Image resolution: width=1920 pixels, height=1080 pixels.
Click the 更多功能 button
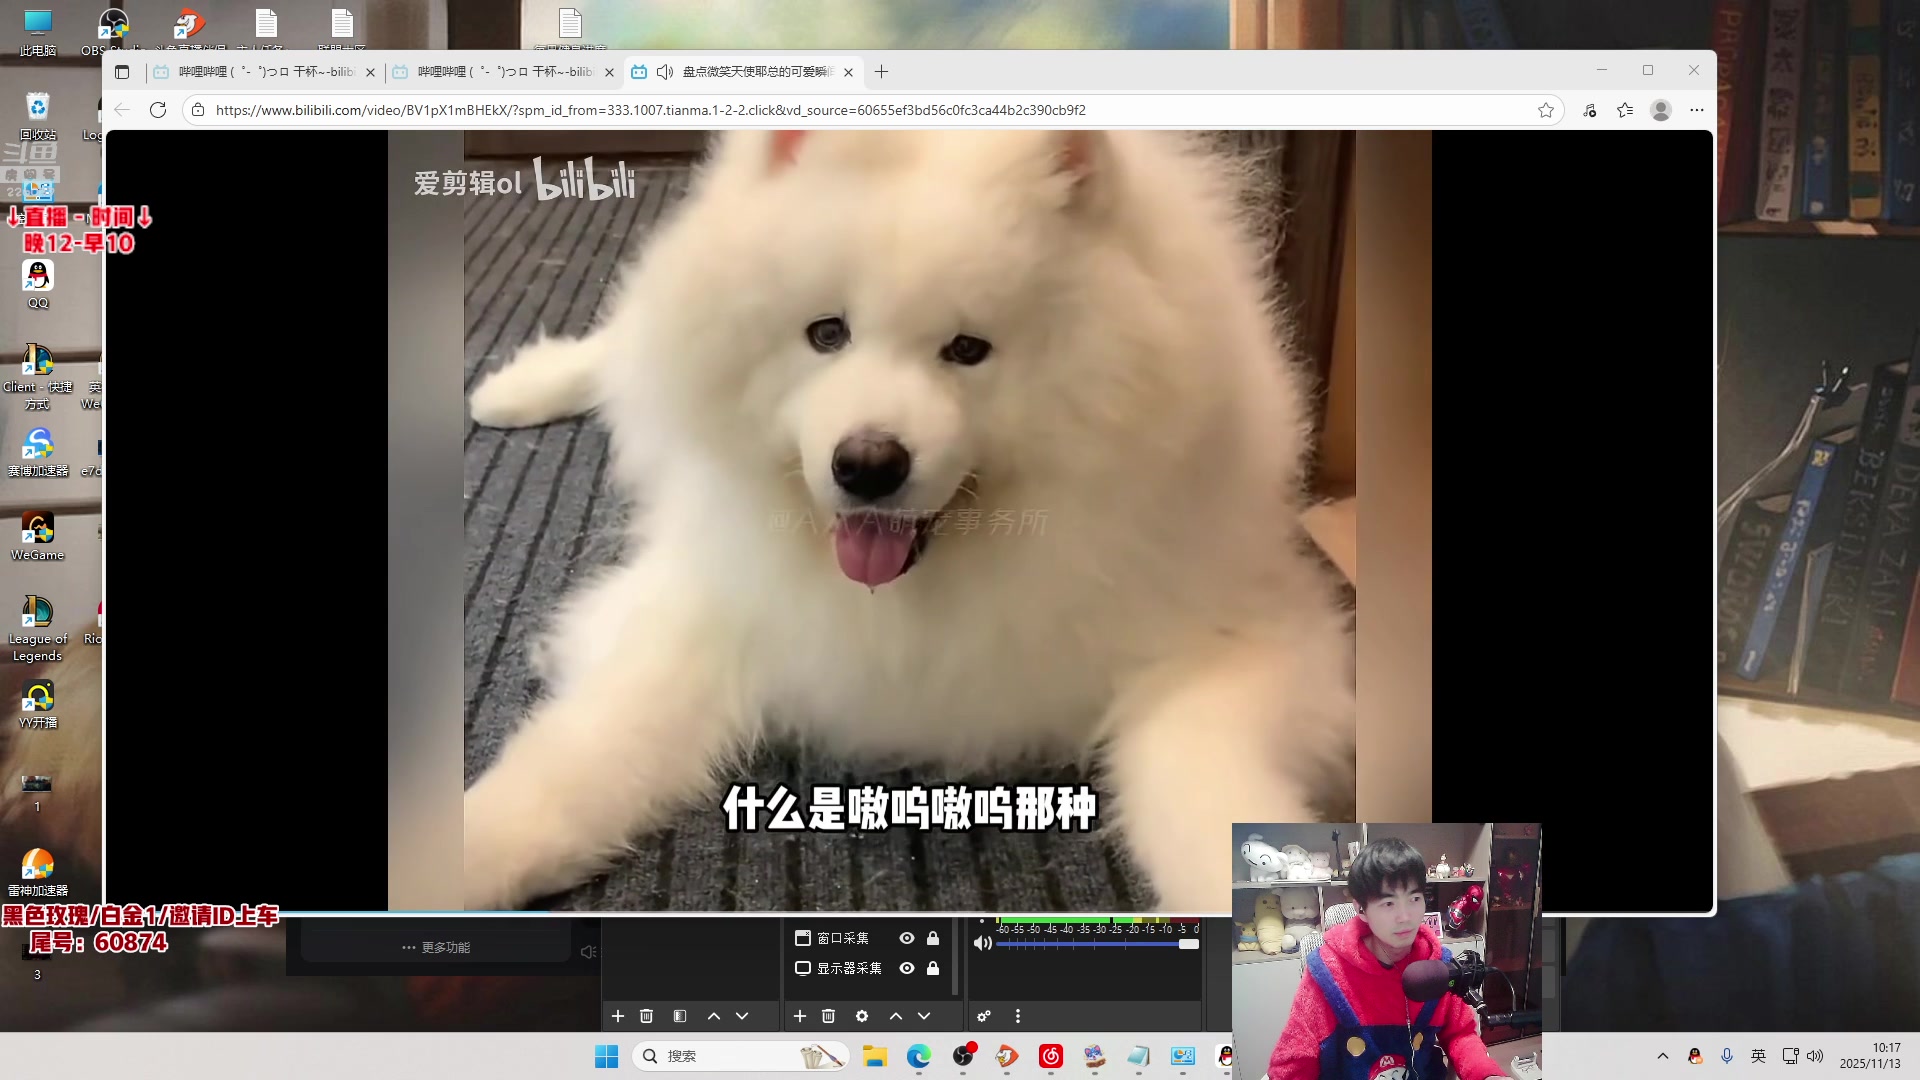(436, 947)
